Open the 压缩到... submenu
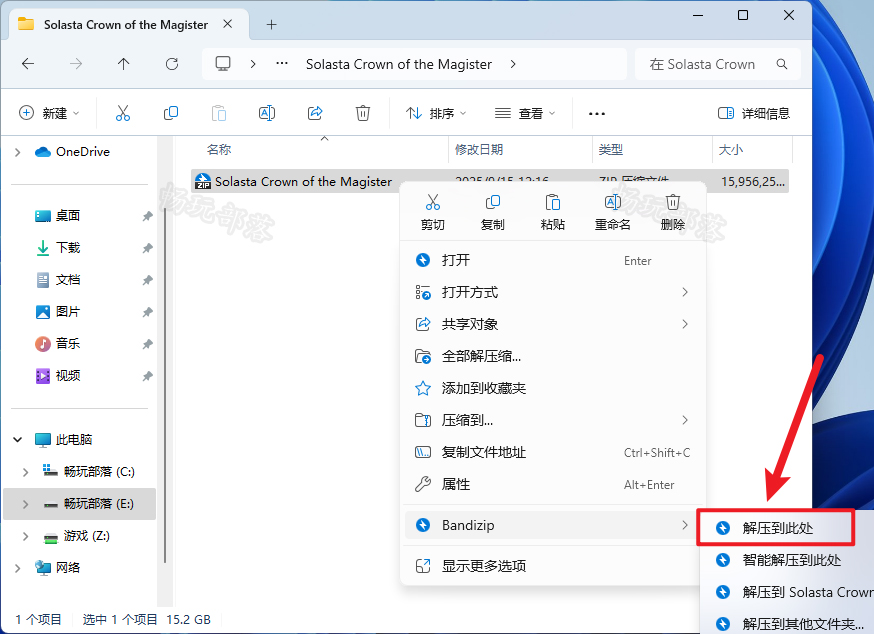Viewport: 874px width, 634px height. coord(553,420)
